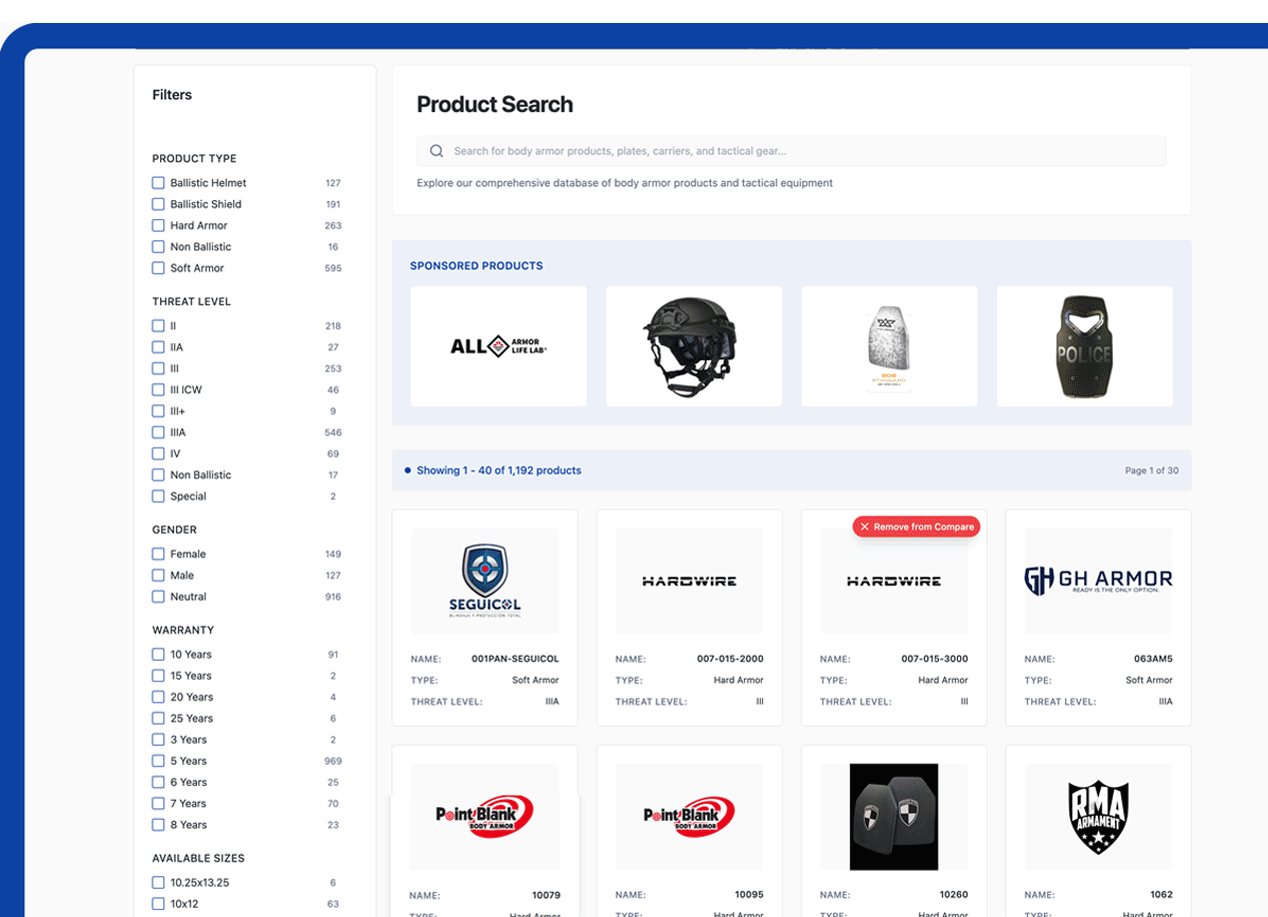
Task: Enable threat level III filter
Action: (158, 368)
